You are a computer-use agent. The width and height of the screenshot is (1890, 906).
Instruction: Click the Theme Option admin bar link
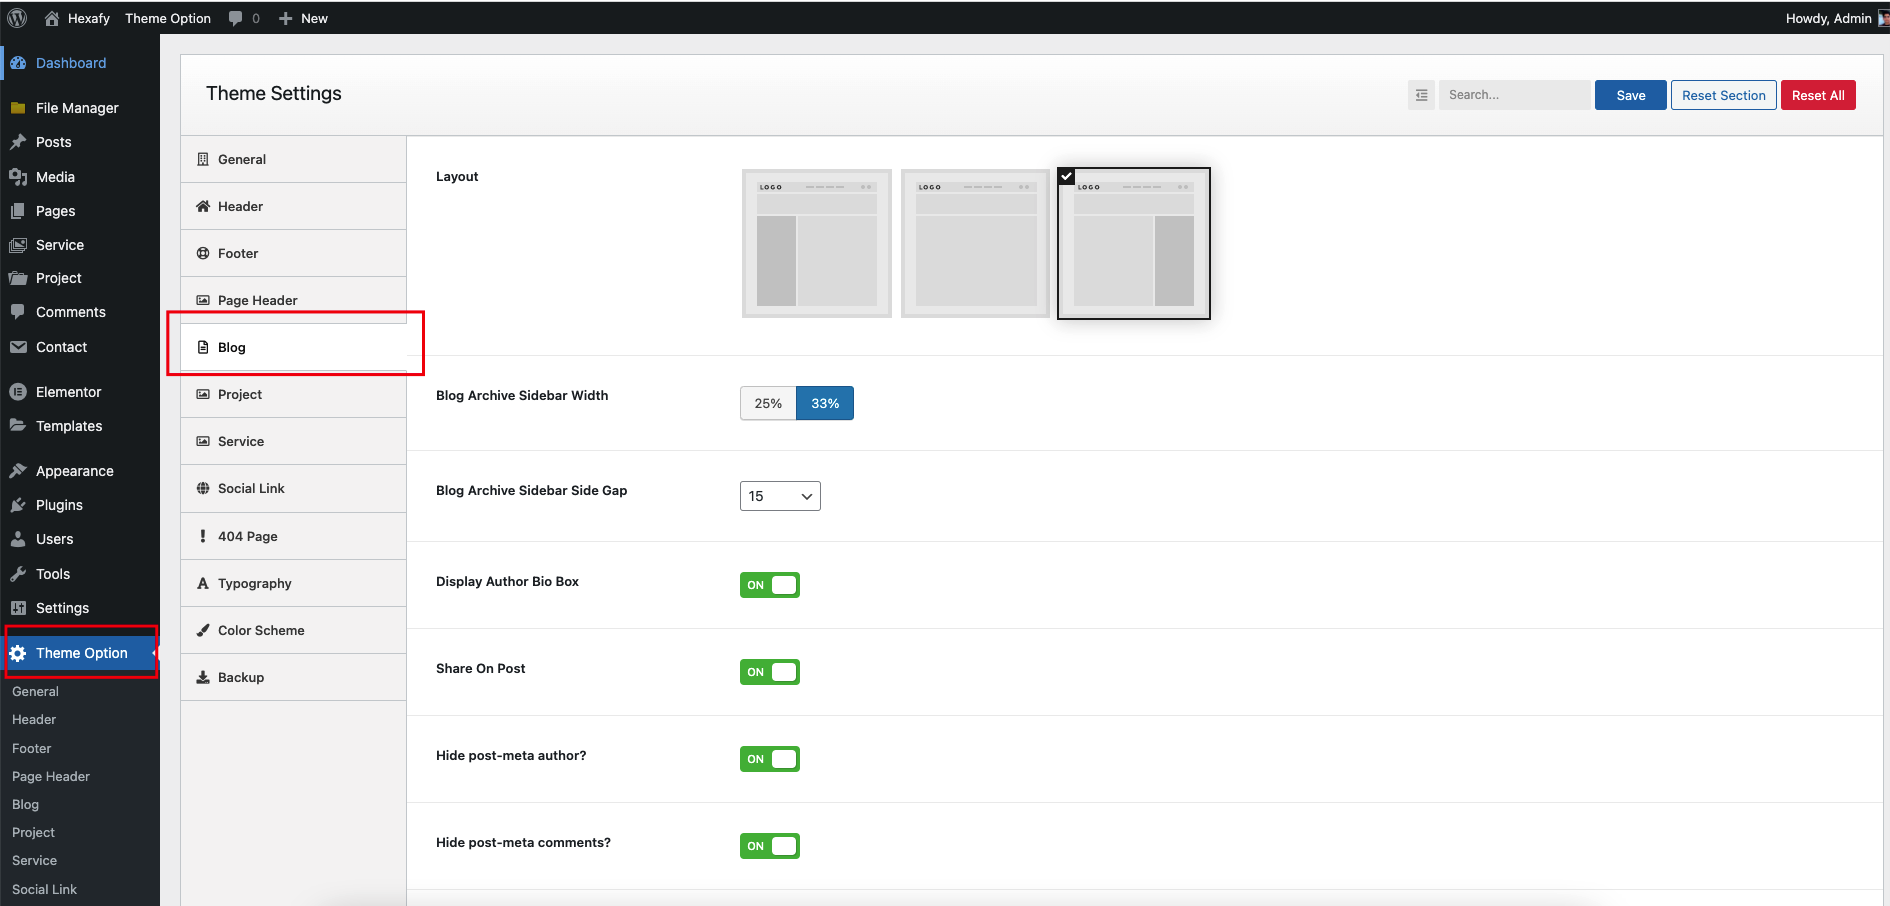coord(168,18)
